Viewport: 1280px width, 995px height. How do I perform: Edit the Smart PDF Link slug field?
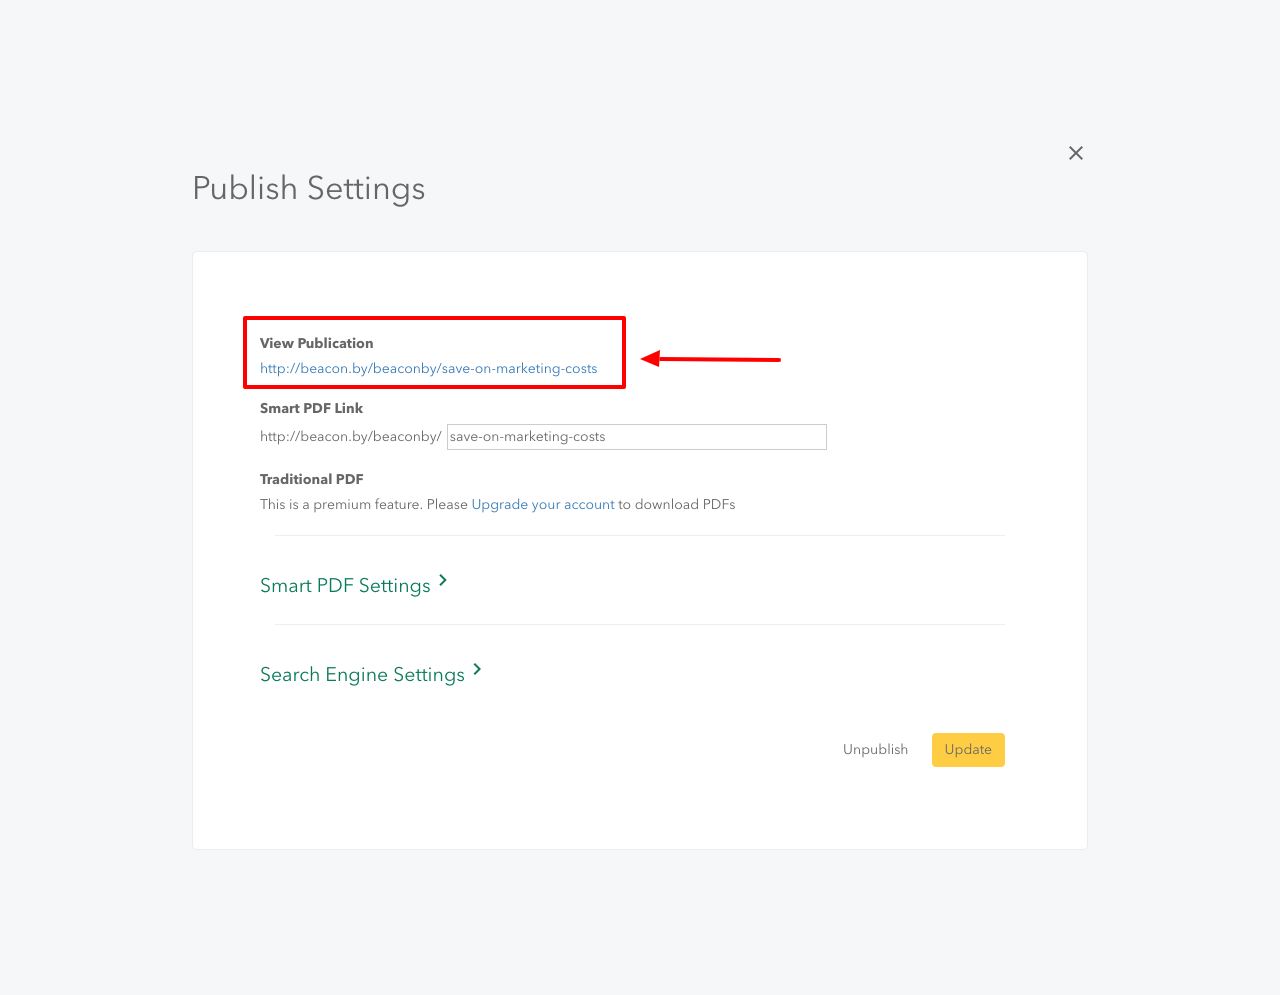click(x=637, y=437)
